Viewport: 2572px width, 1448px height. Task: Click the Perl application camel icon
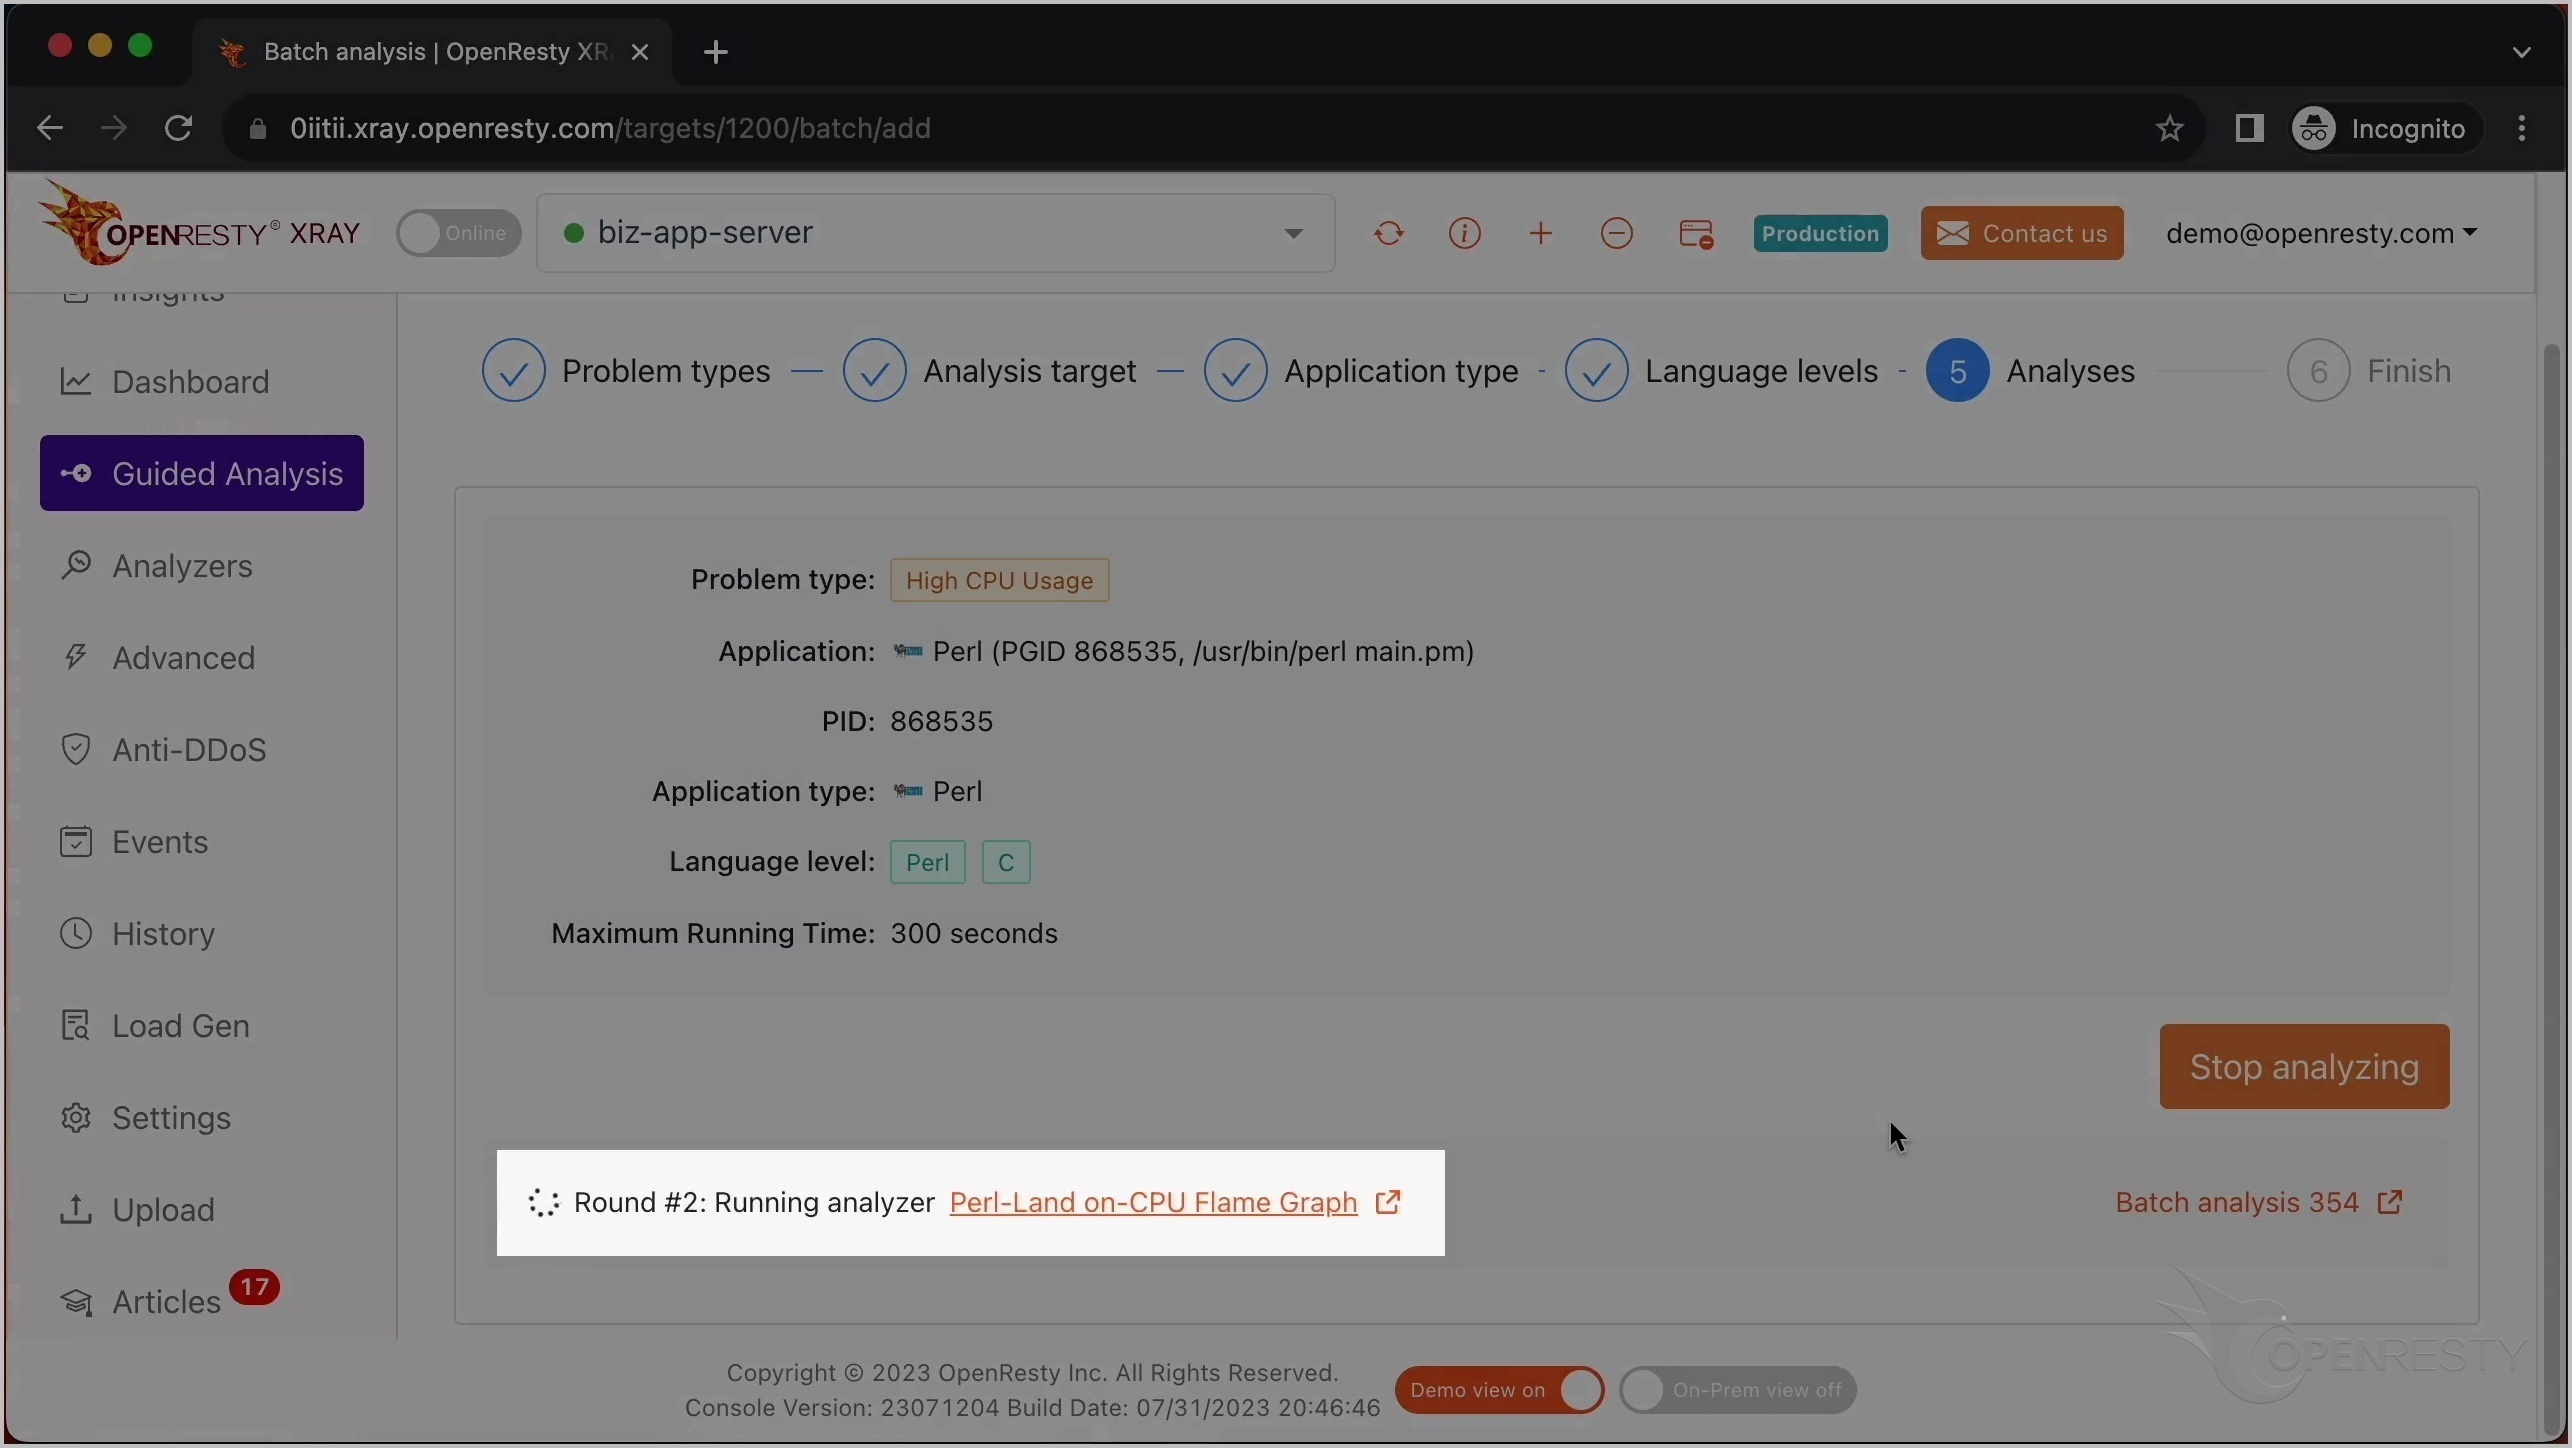click(908, 652)
